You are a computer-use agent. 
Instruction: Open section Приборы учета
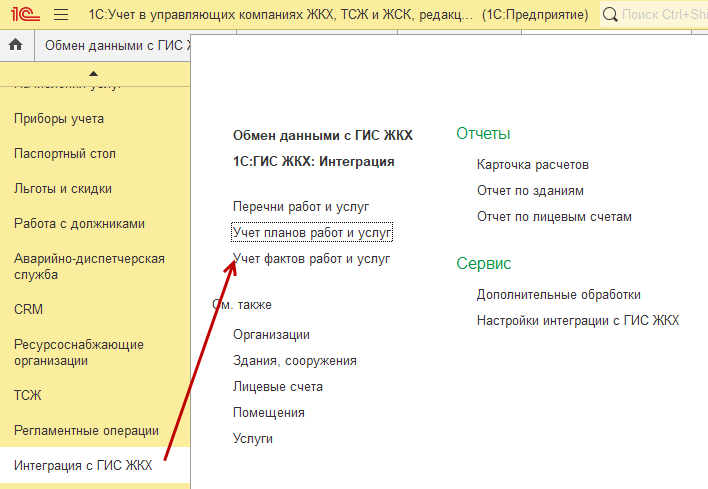pos(59,119)
